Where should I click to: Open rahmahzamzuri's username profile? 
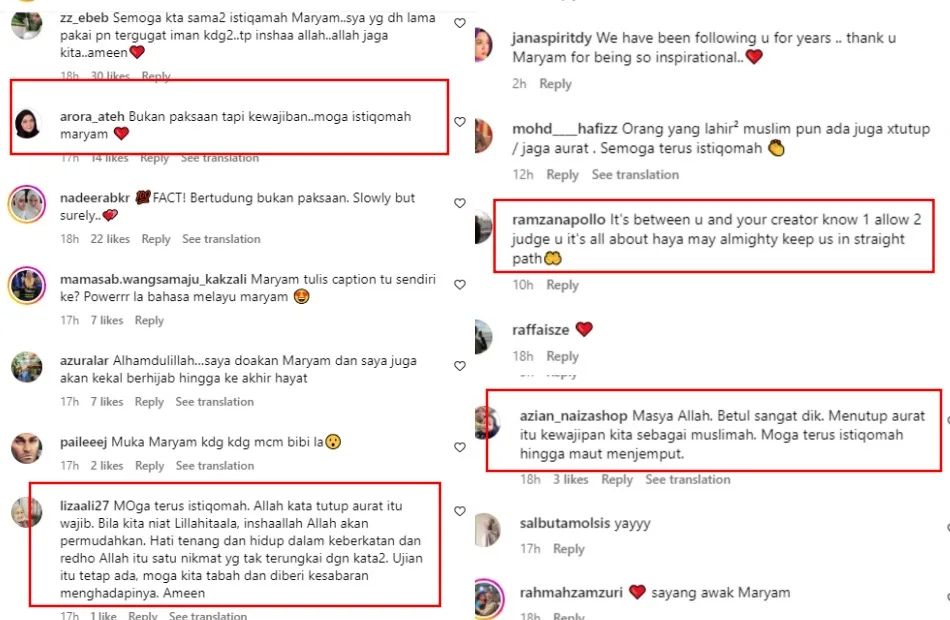click(x=571, y=592)
